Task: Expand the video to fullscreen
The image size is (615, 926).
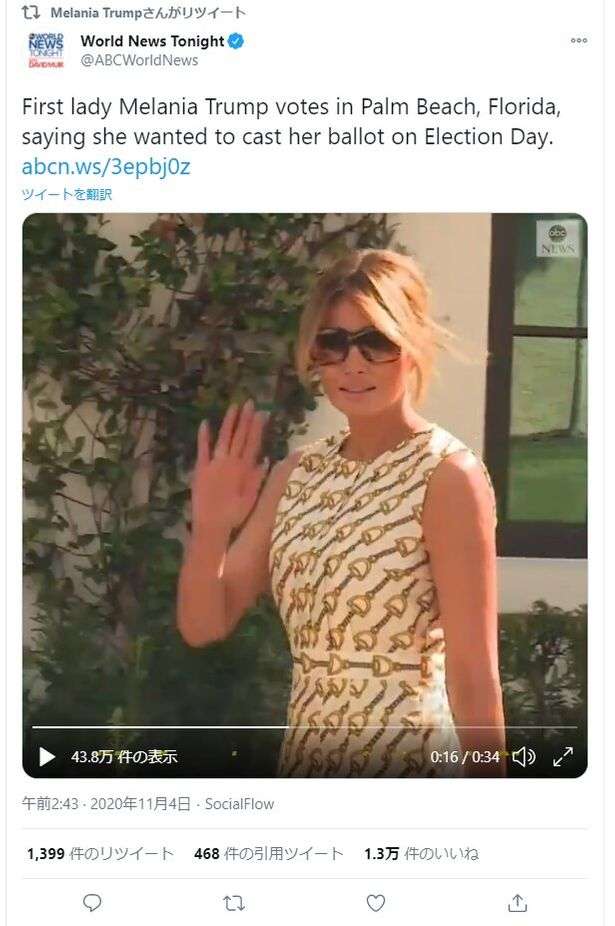Action: (563, 757)
